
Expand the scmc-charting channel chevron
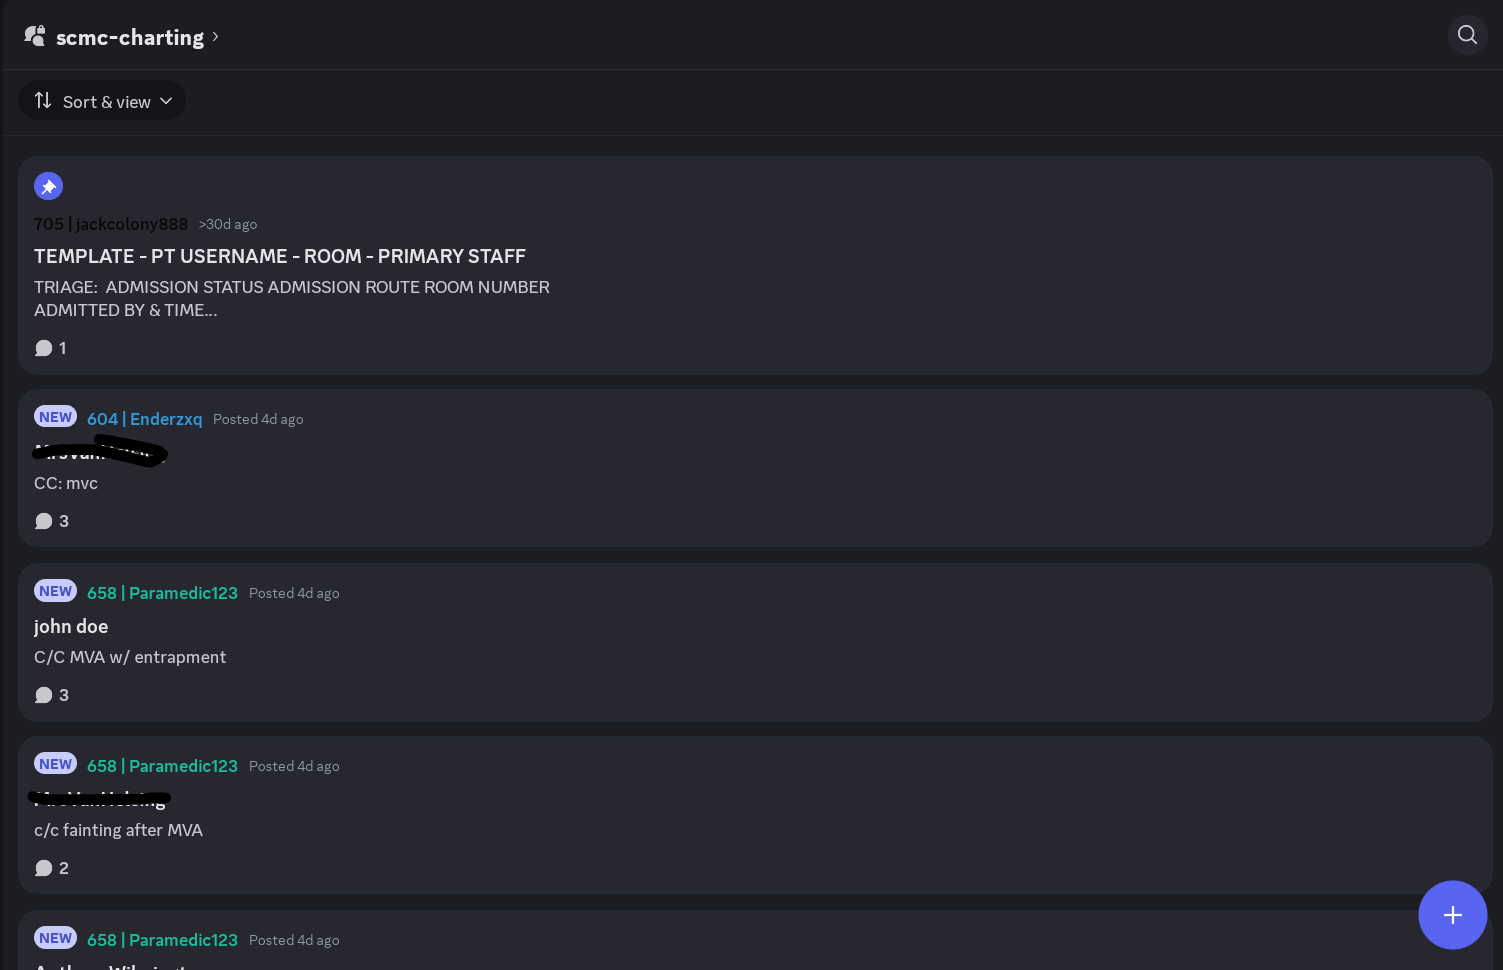tap(215, 37)
